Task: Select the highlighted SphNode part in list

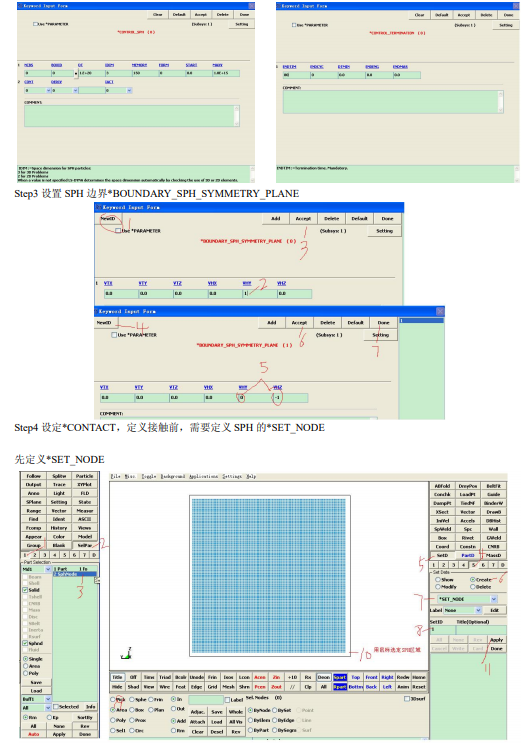Action: [x=75, y=574]
